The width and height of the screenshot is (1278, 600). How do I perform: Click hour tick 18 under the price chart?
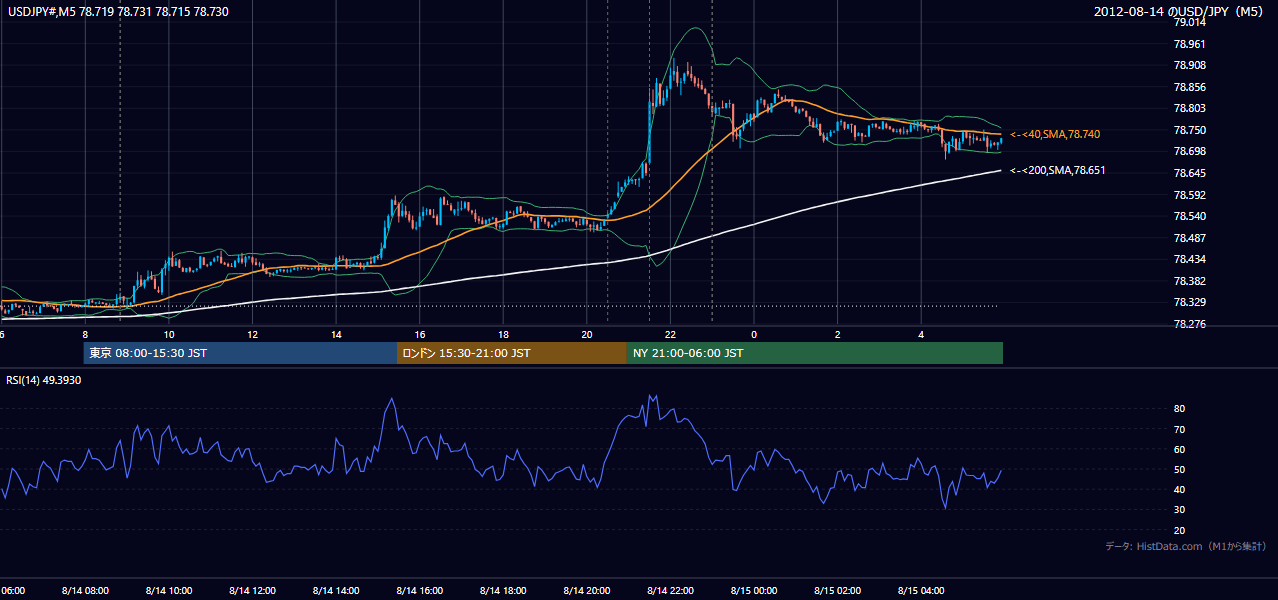click(503, 334)
